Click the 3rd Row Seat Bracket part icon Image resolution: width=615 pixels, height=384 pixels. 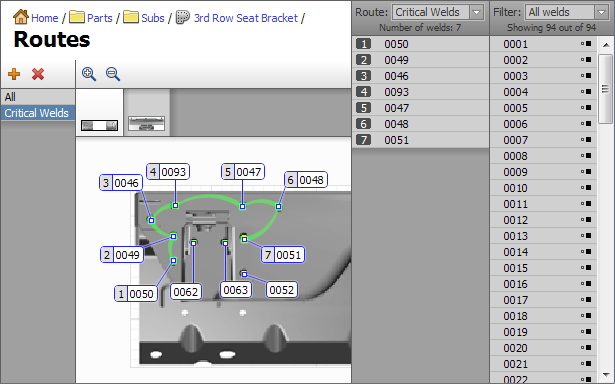click(182, 17)
